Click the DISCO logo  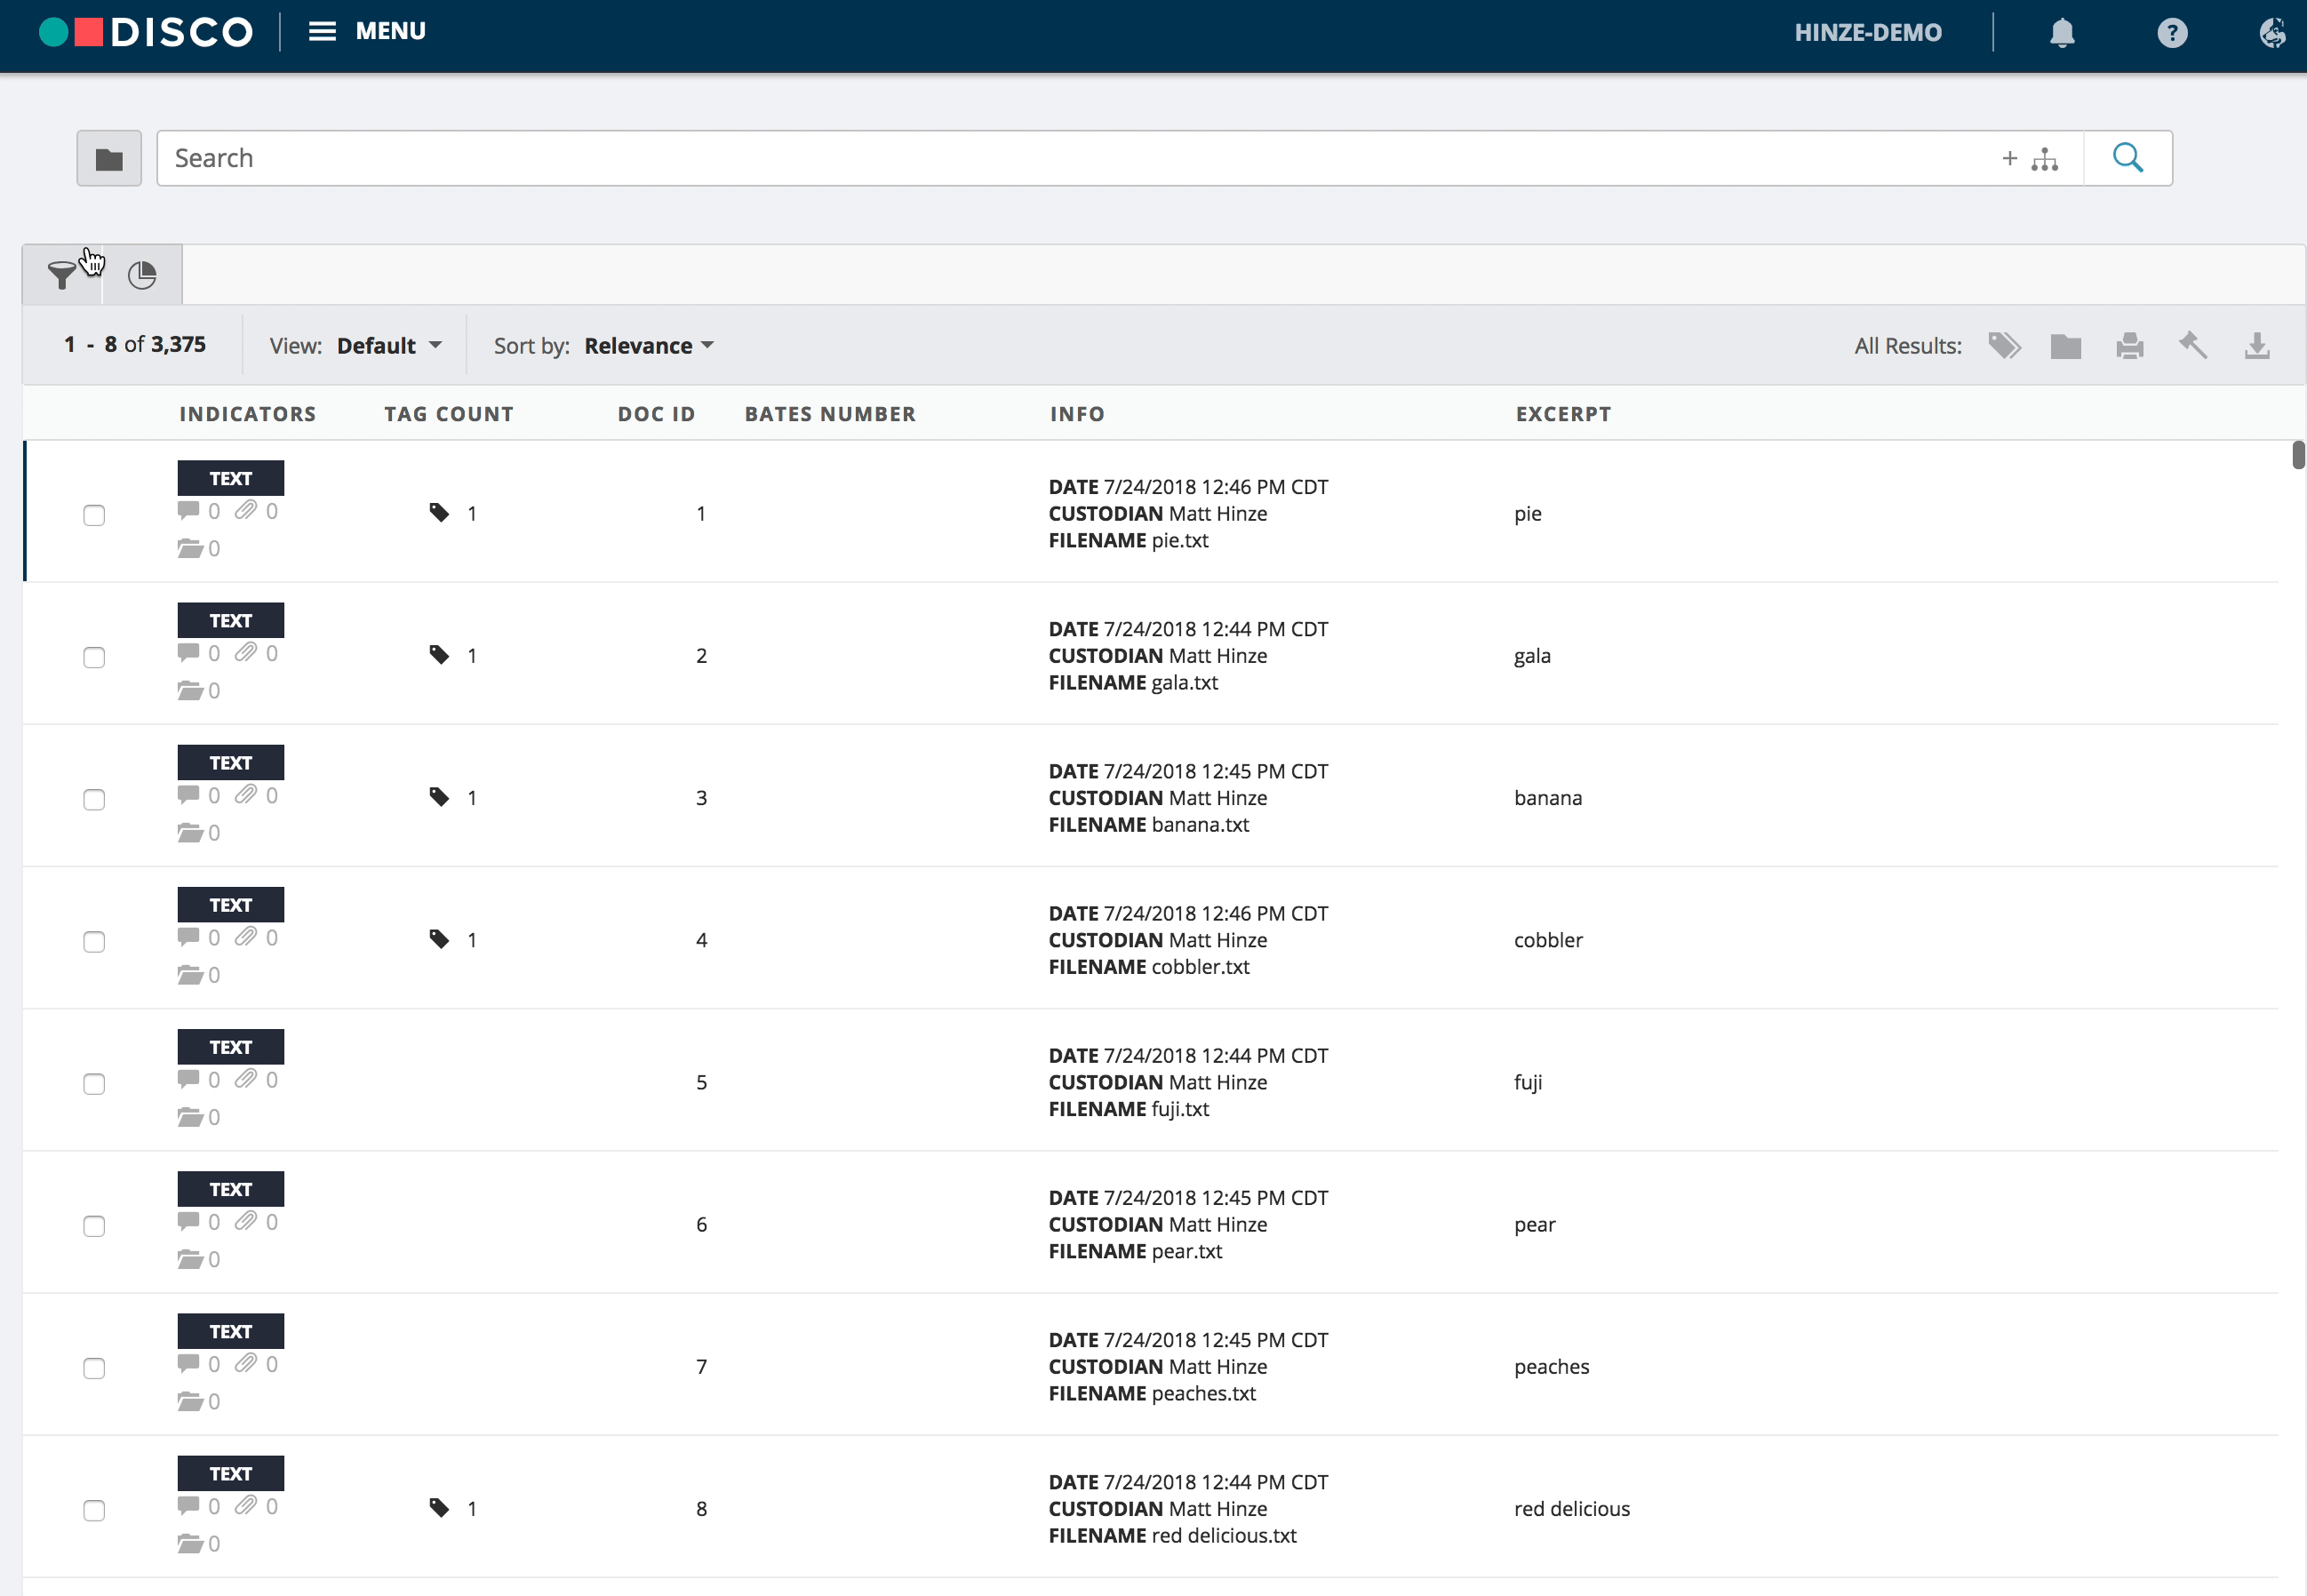tap(146, 32)
